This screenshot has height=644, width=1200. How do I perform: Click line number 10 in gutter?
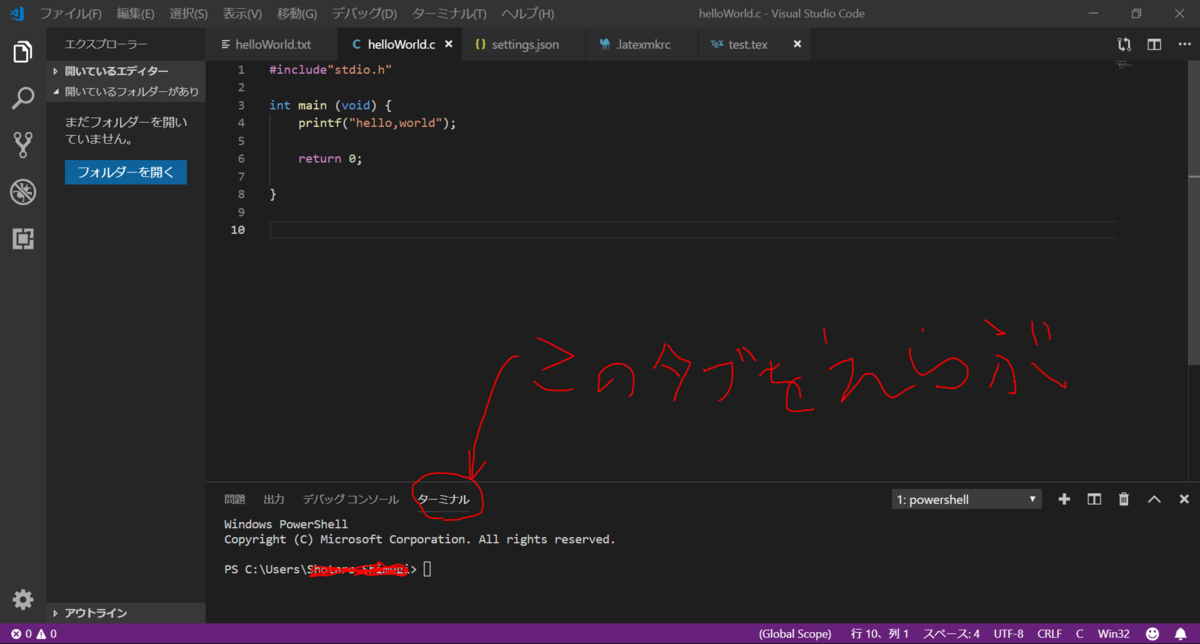238,230
